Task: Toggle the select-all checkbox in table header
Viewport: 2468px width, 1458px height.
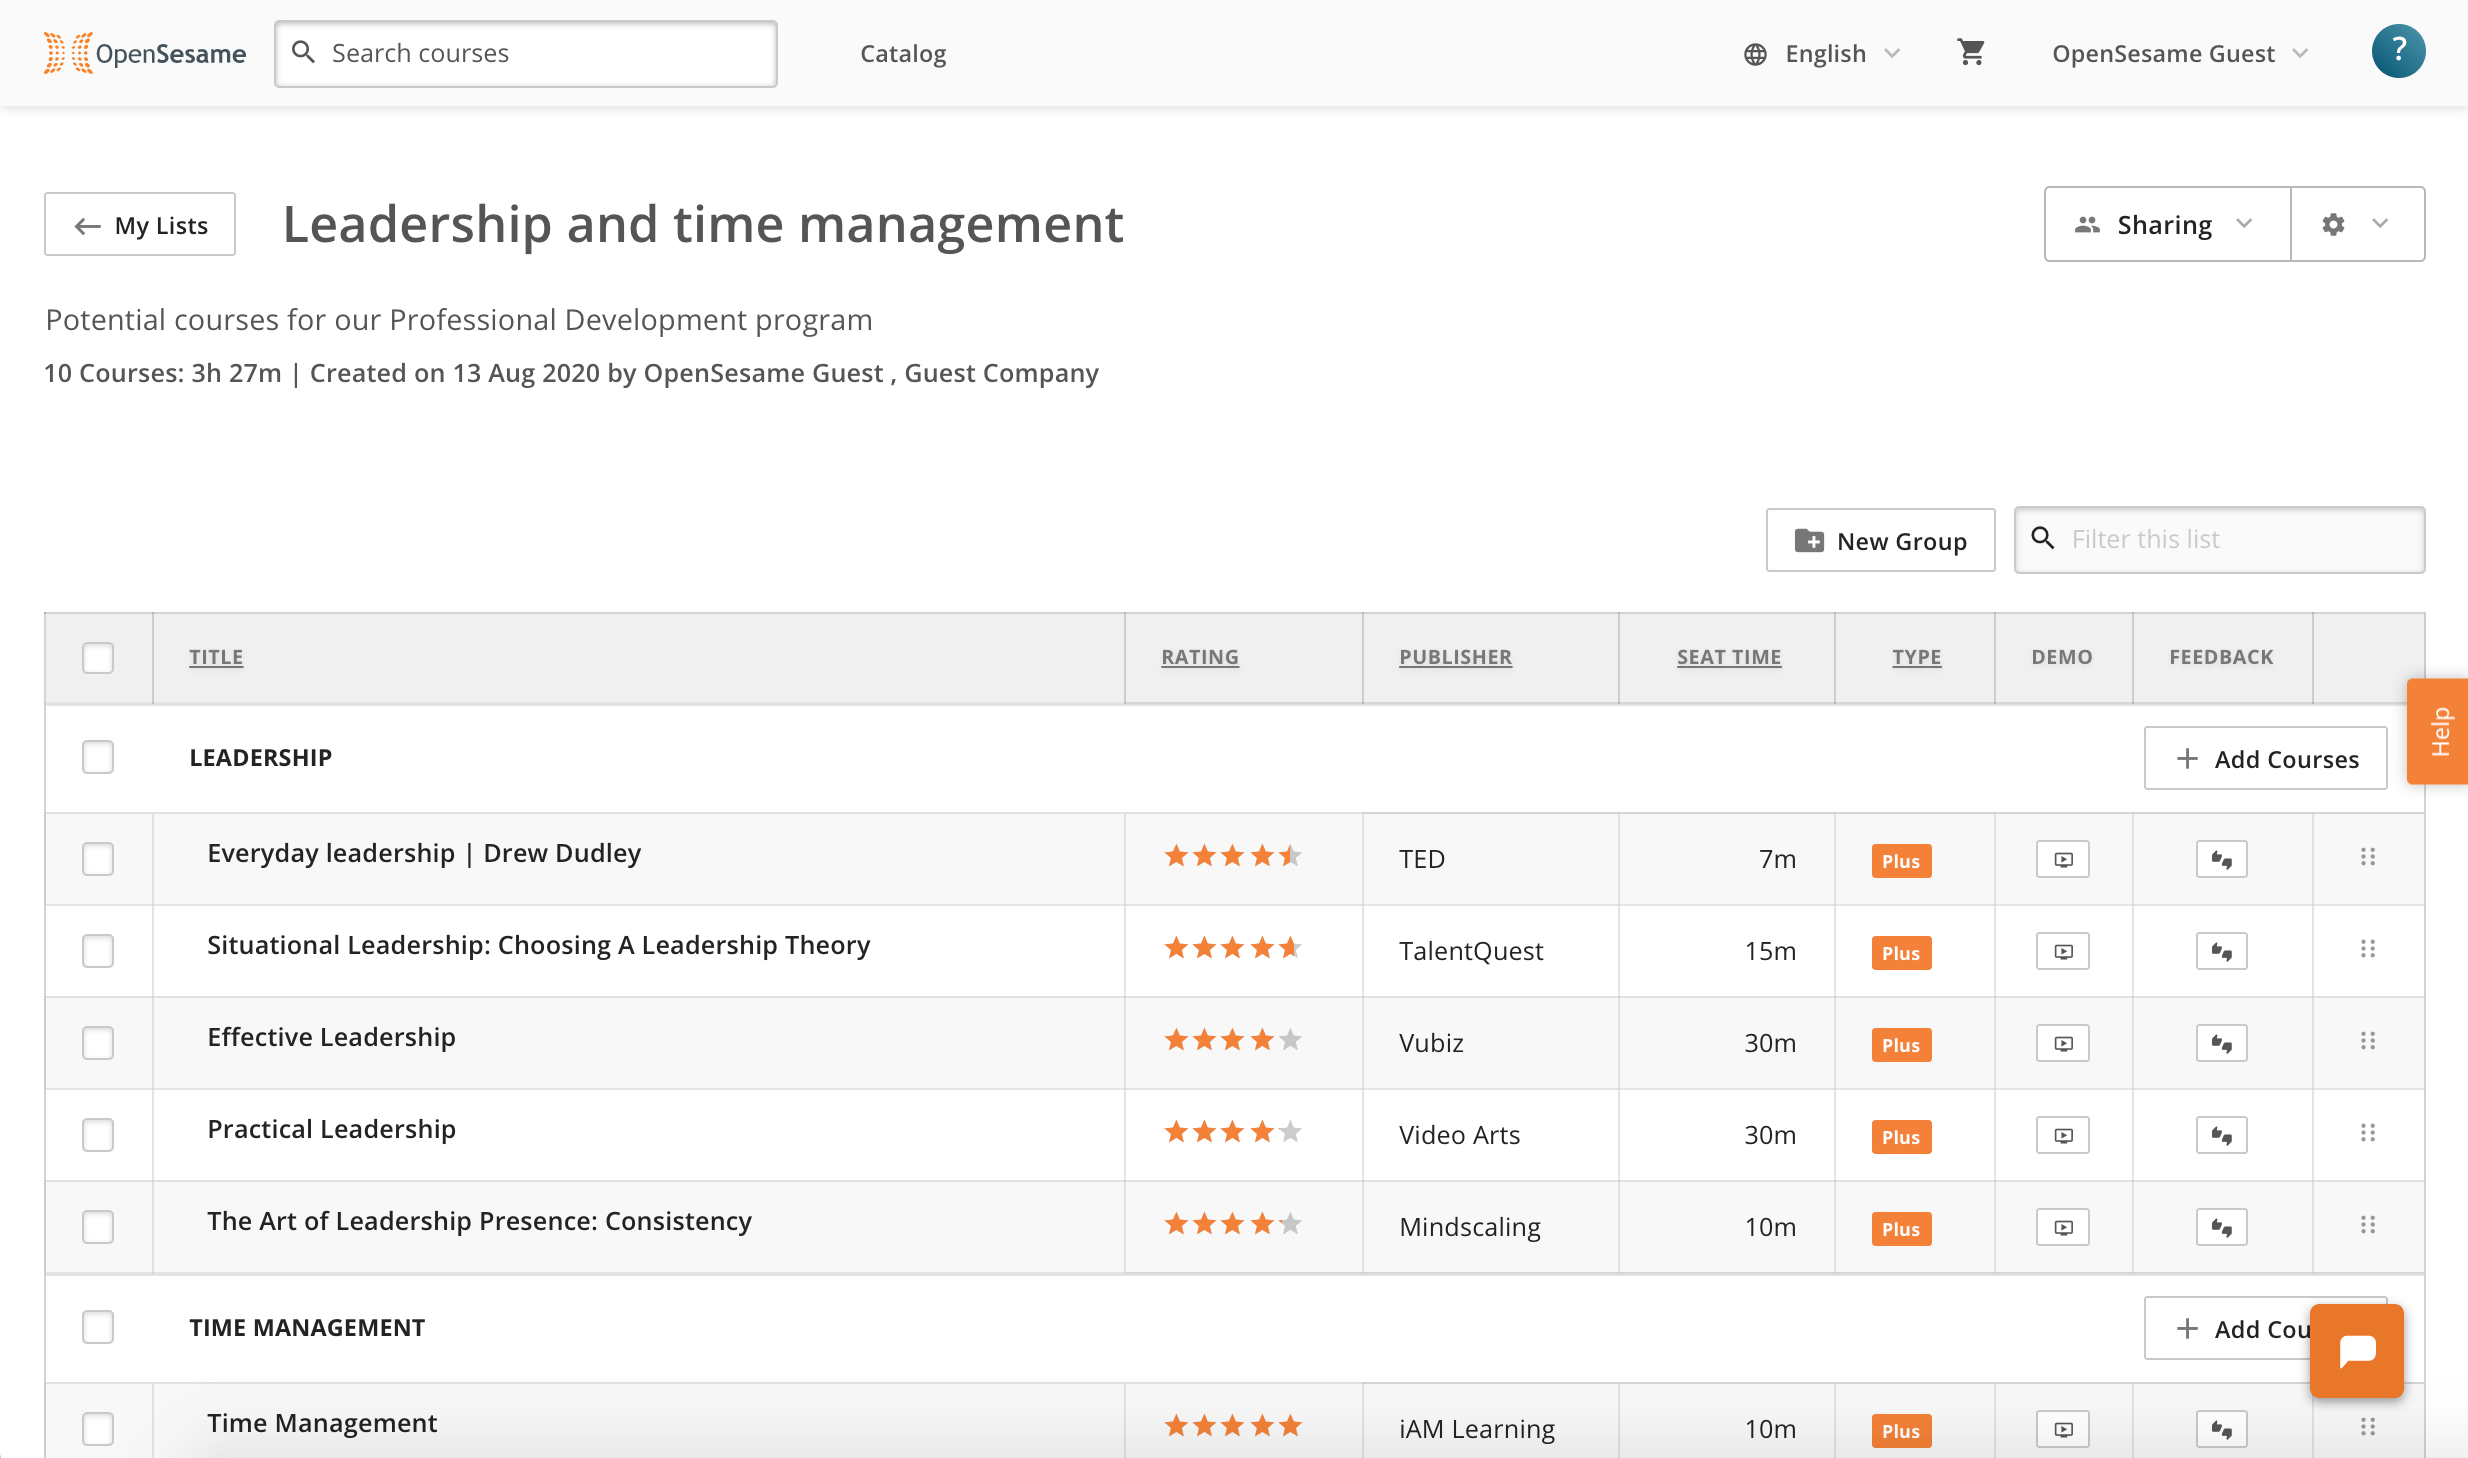Action: 98,658
